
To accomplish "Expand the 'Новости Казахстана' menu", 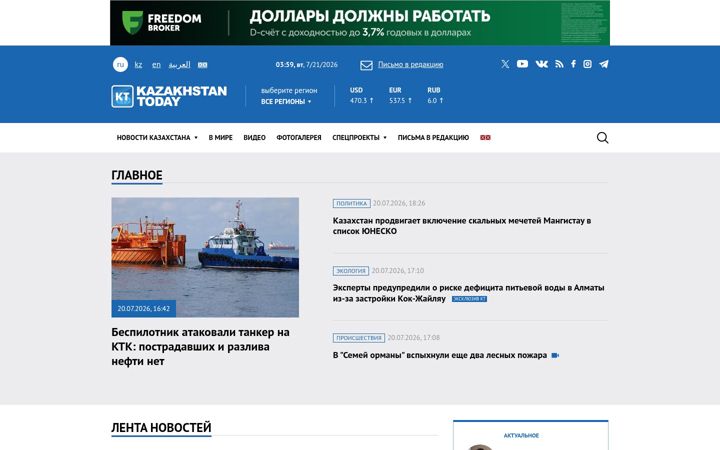I will [x=157, y=137].
